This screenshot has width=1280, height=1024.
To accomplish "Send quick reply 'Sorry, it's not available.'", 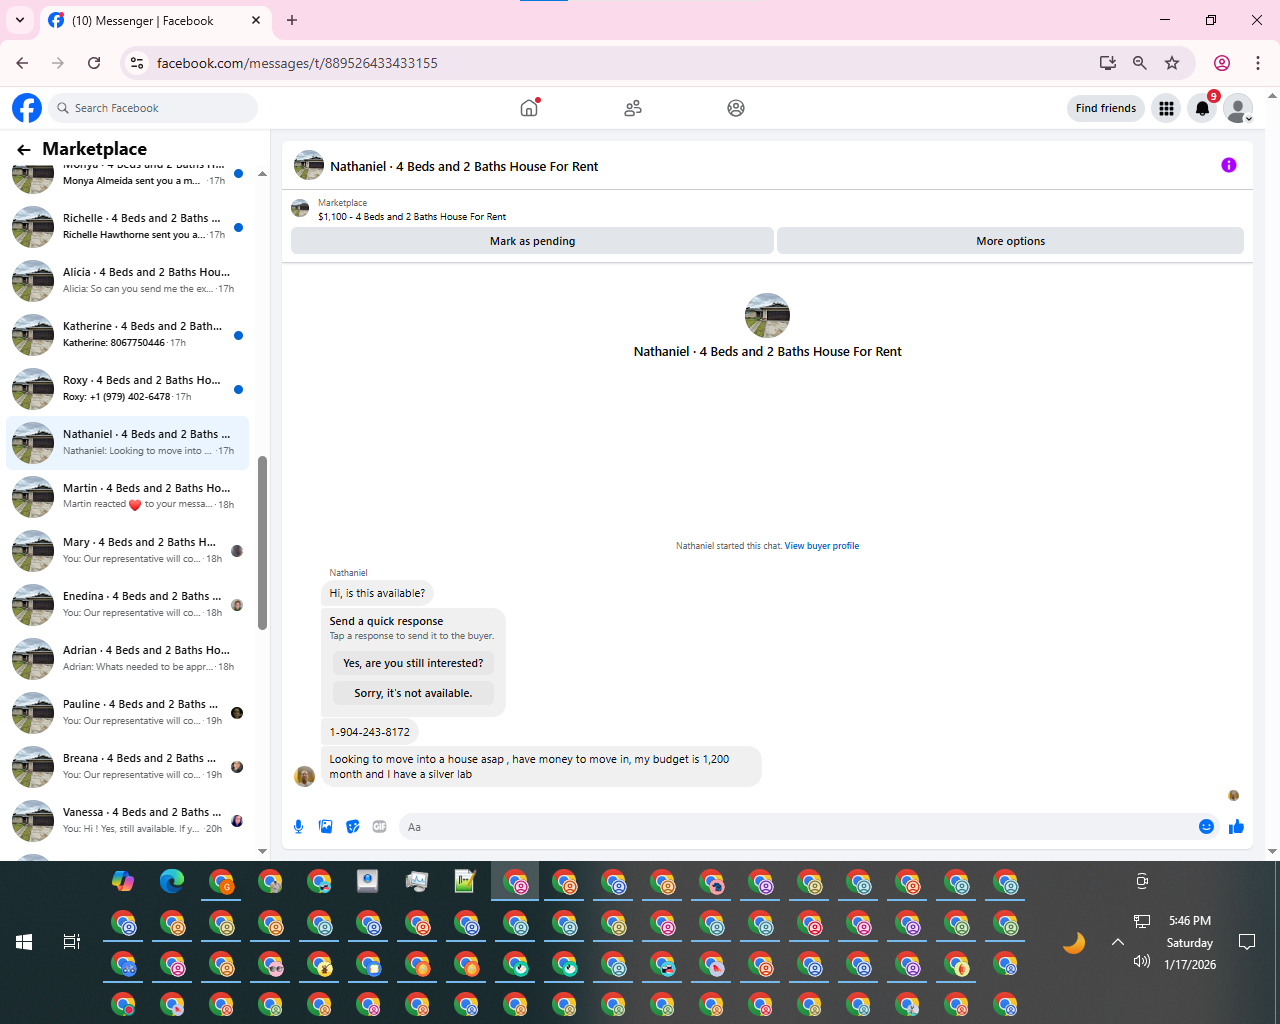I will [x=413, y=693].
